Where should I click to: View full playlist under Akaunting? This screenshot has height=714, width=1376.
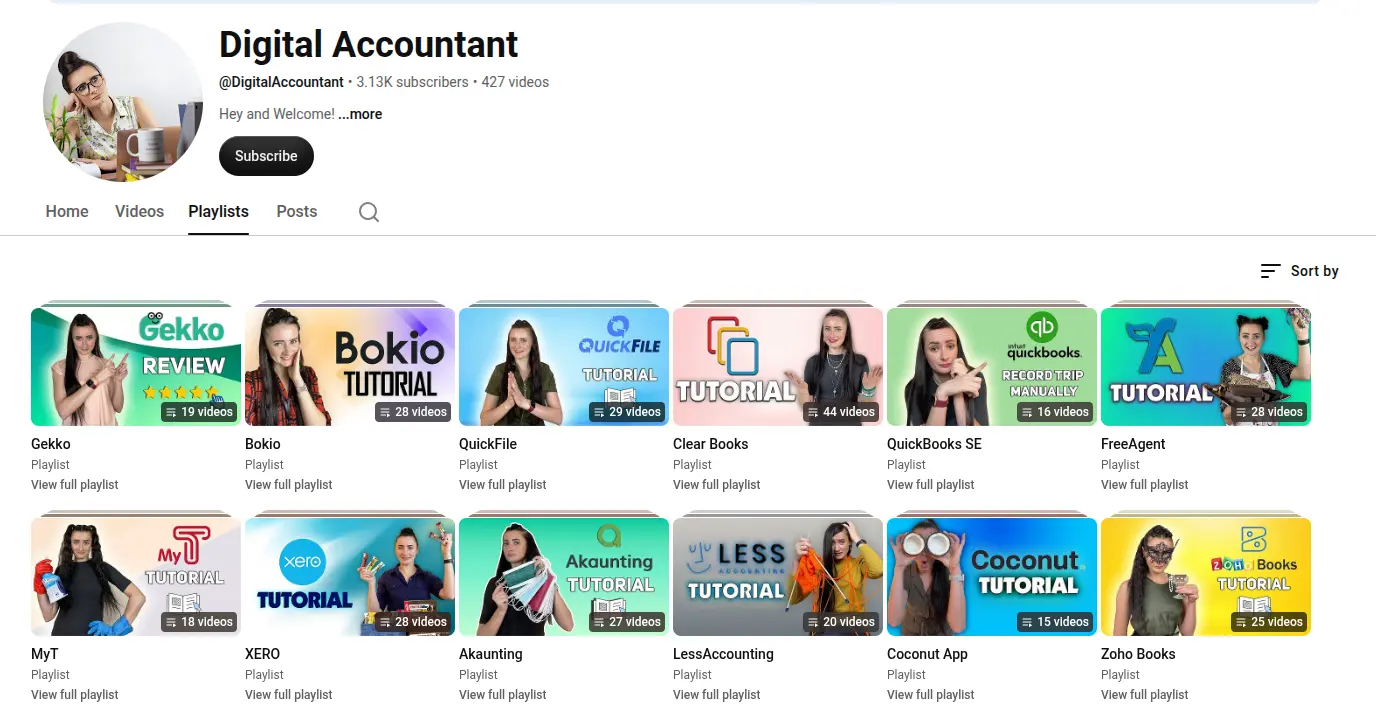coord(503,695)
